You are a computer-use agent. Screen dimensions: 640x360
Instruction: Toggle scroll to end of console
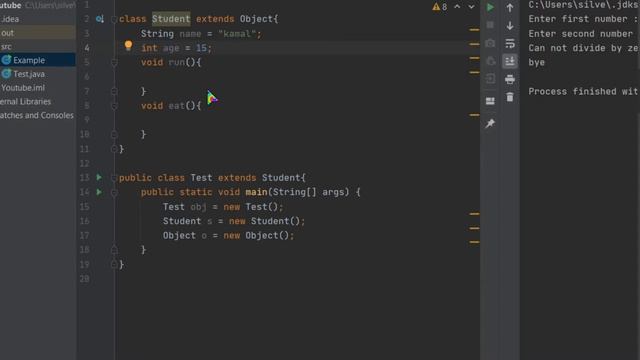(510, 61)
